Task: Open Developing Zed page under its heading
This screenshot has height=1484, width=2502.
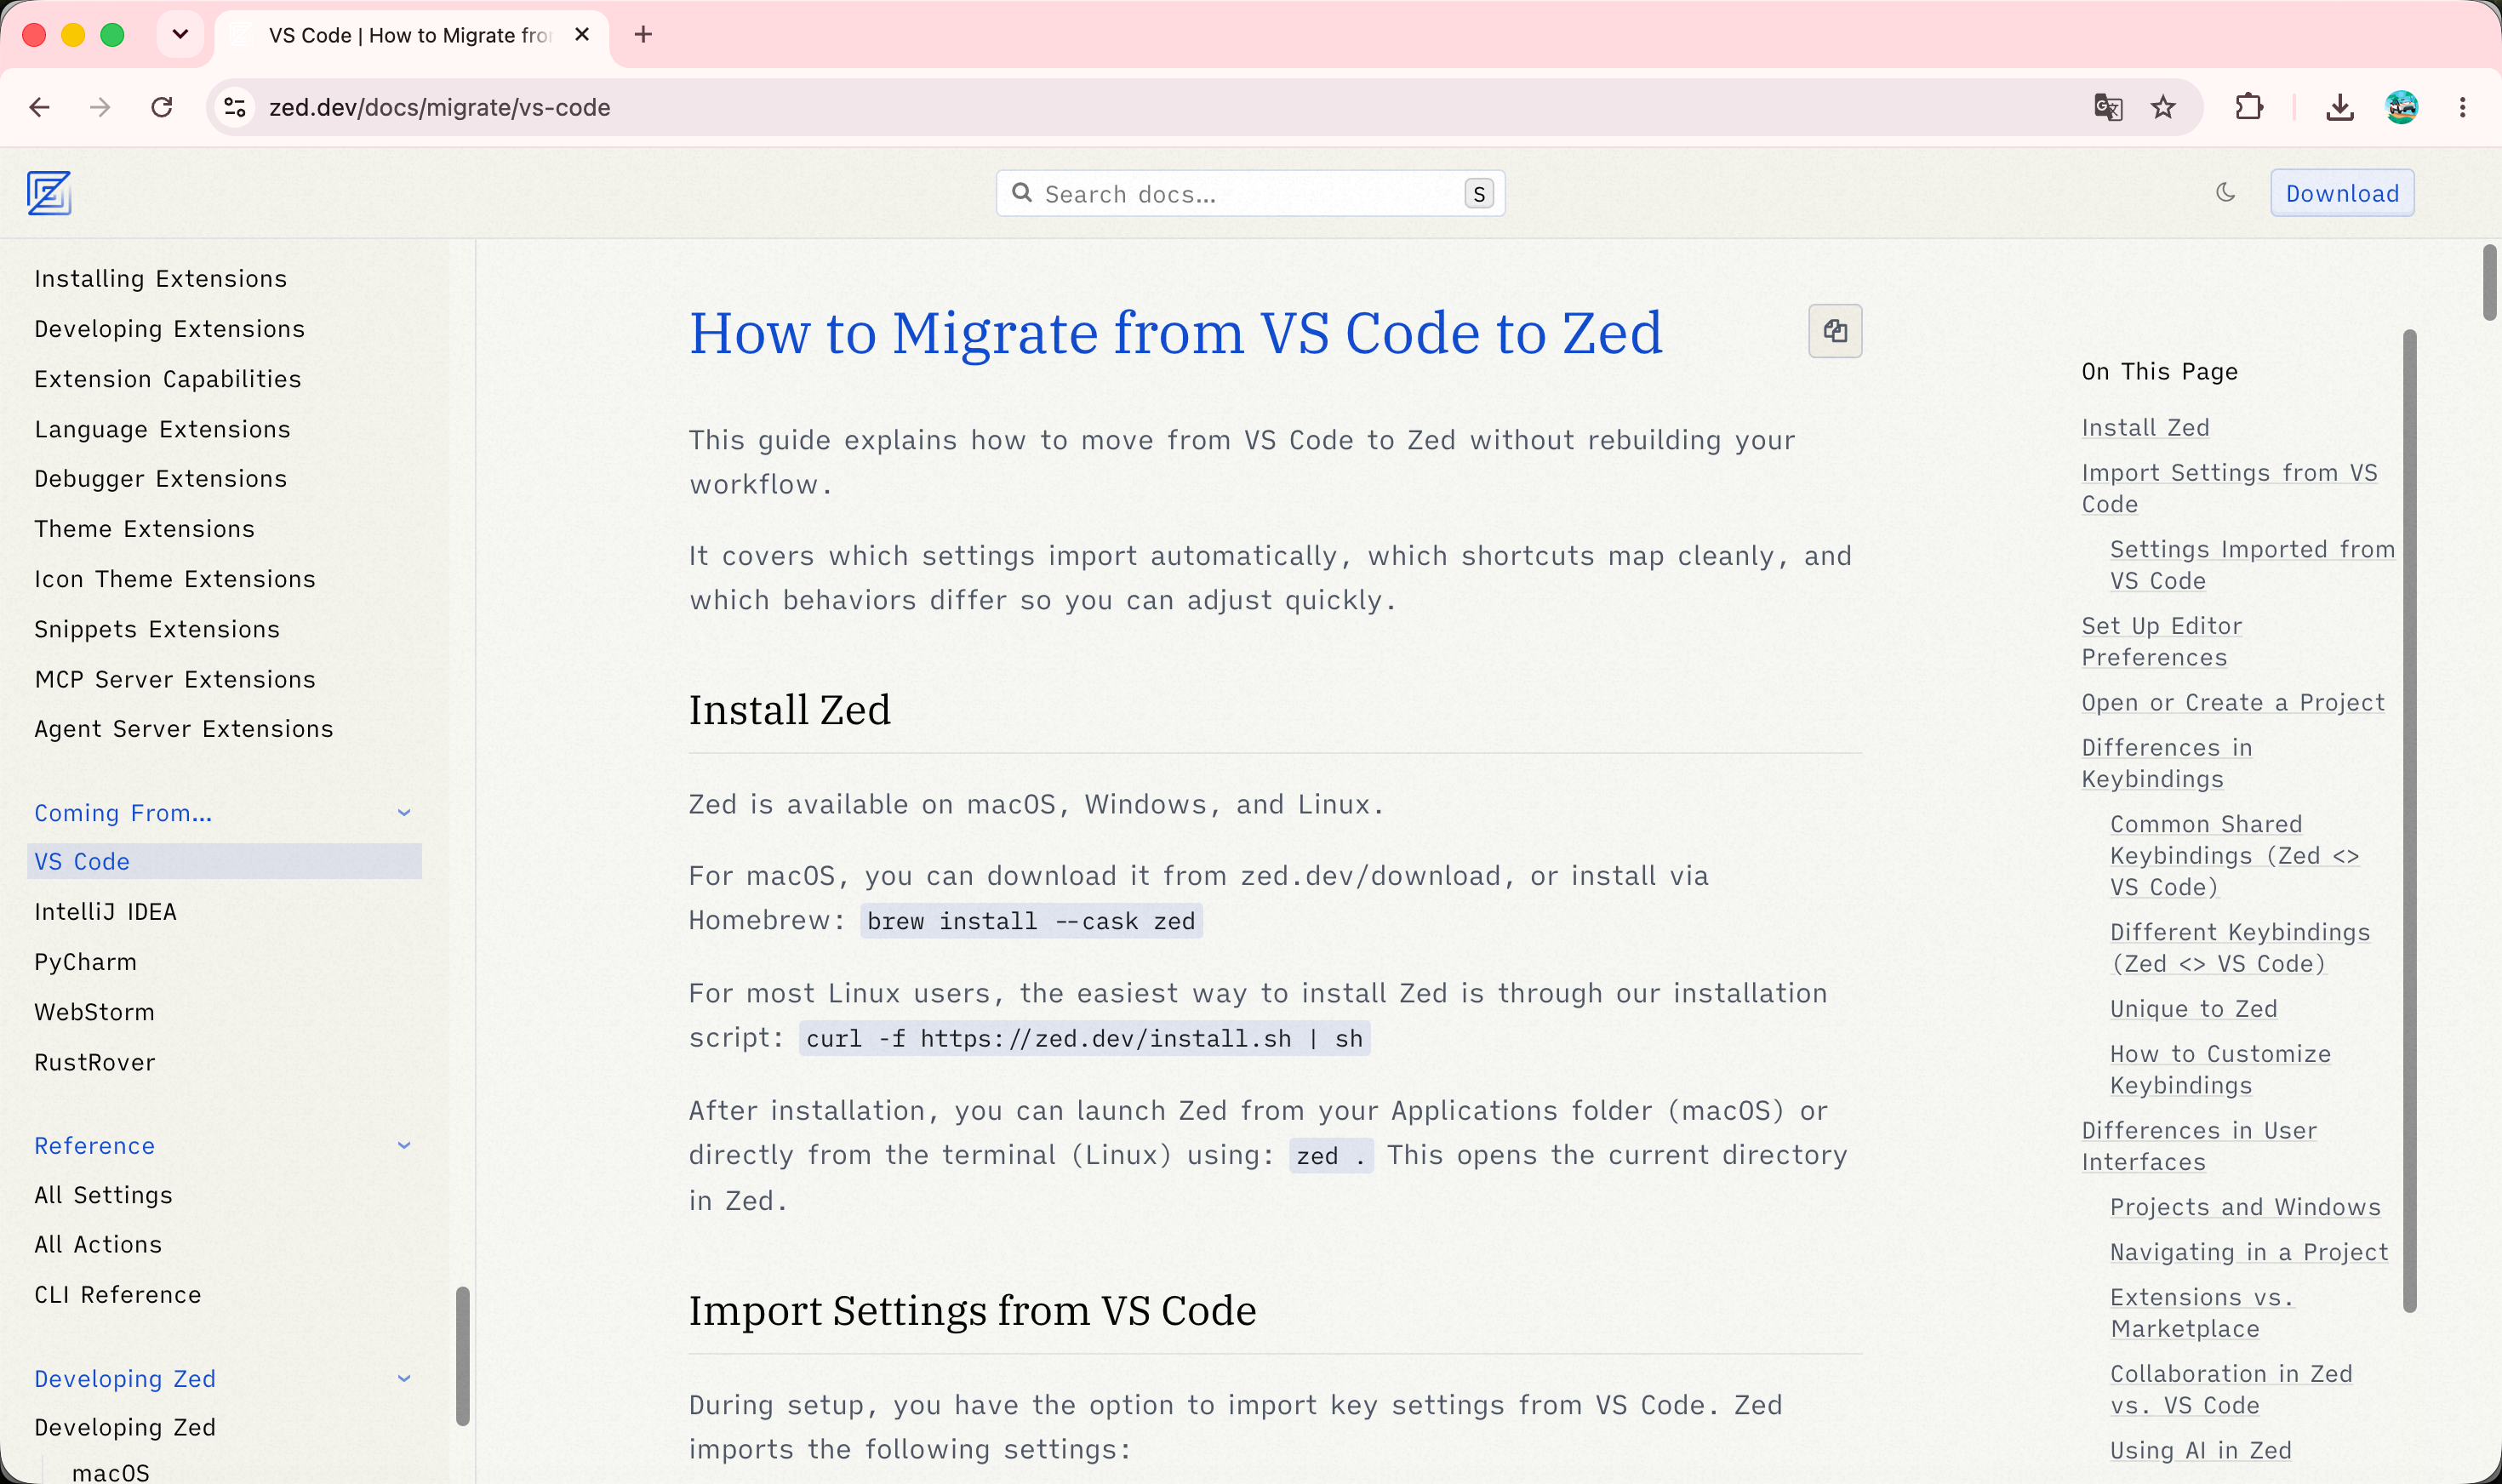Action: [x=125, y=1427]
